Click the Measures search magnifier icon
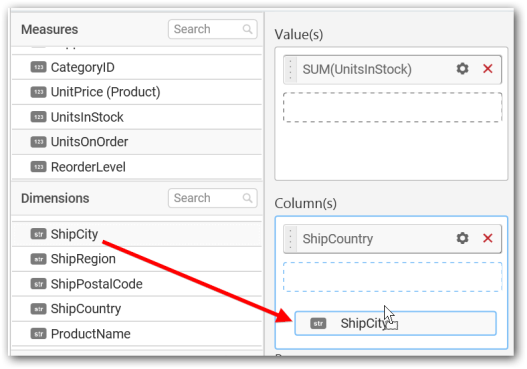Image resolution: width=527 pixels, height=369 pixels. tap(247, 29)
